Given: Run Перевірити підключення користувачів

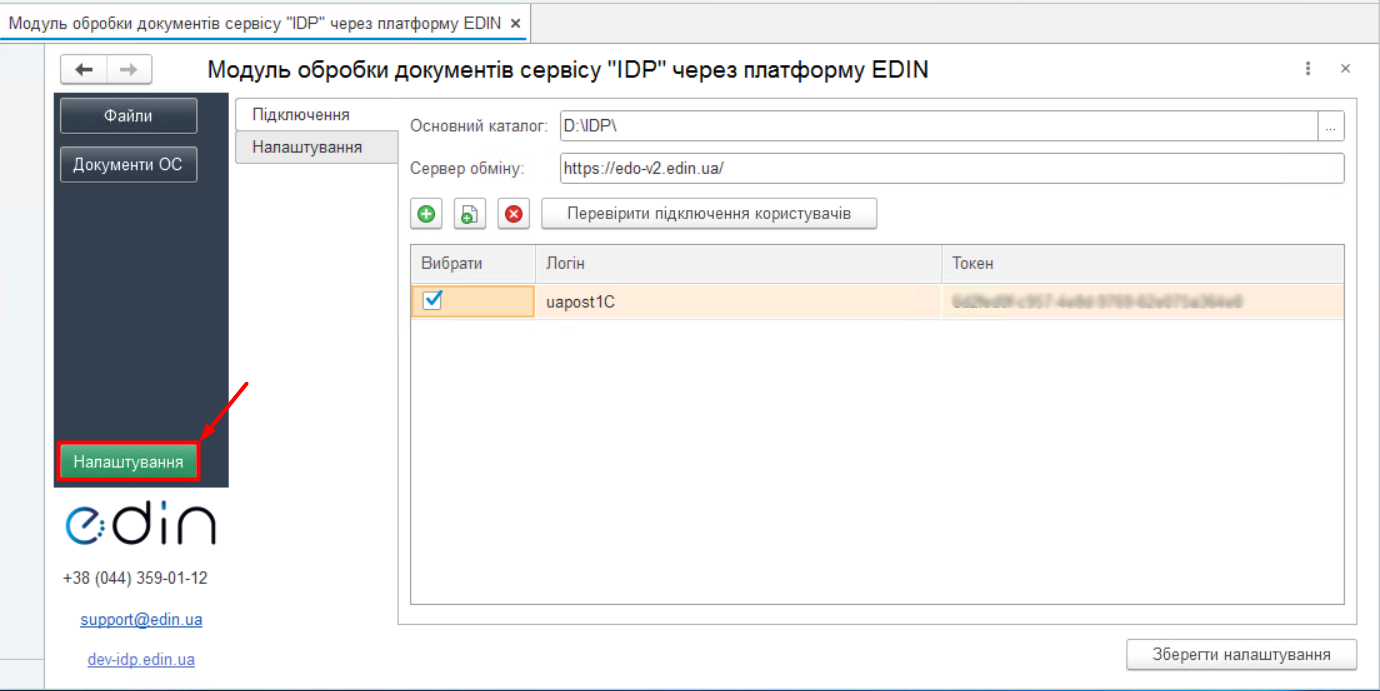Looking at the screenshot, I should pos(709,213).
